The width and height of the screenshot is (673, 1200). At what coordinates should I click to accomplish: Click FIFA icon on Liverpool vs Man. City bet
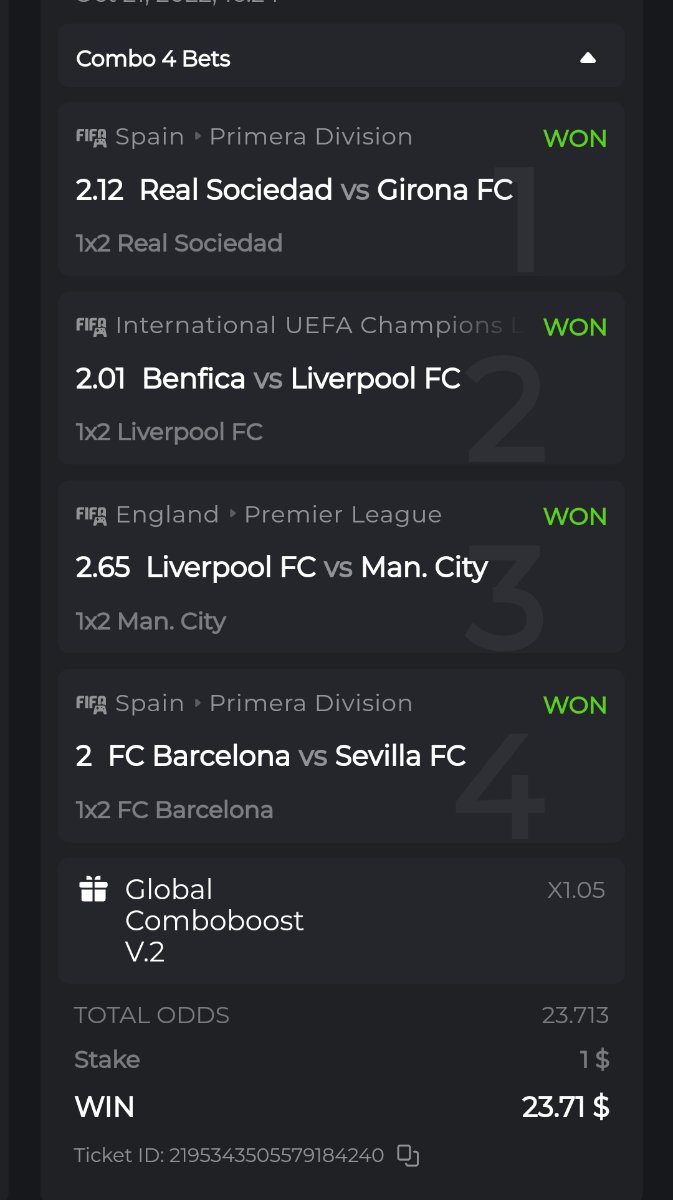tap(91, 515)
